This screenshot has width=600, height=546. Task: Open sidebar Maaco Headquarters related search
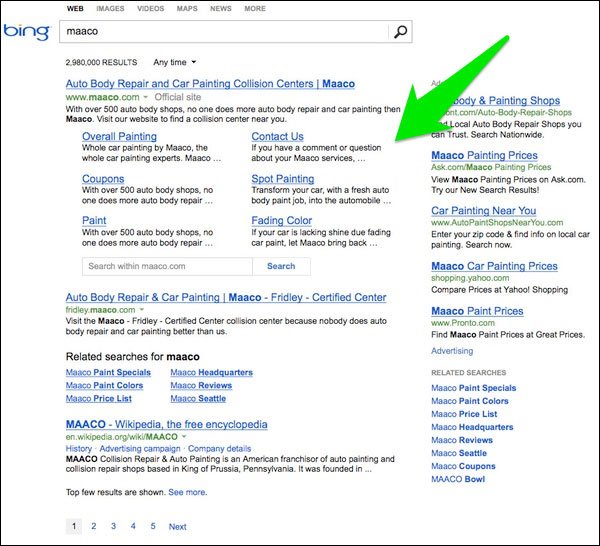coord(472,427)
